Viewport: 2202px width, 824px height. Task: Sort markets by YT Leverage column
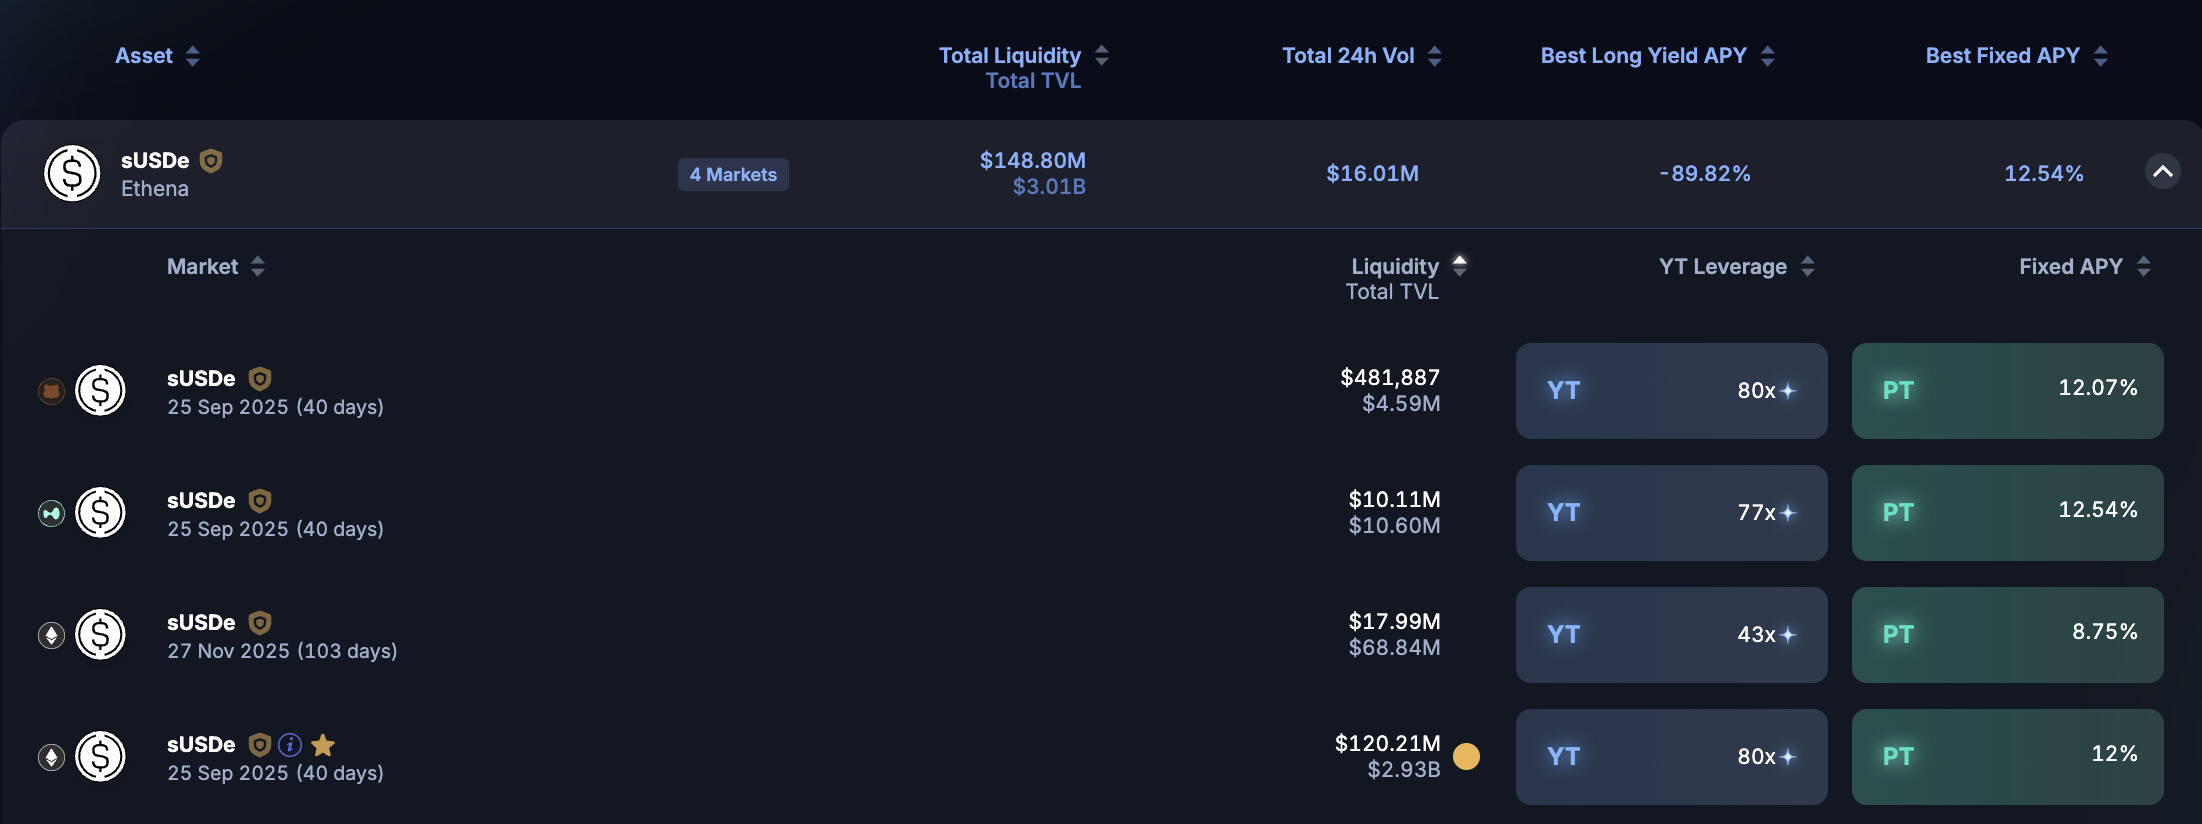(1807, 267)
